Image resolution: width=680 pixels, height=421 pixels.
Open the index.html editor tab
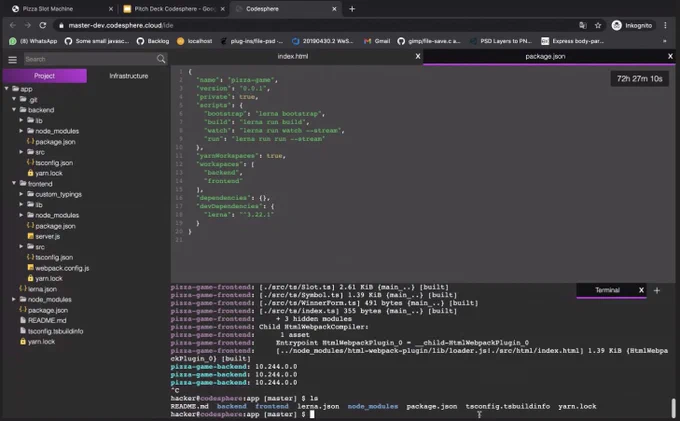[293, 56]
